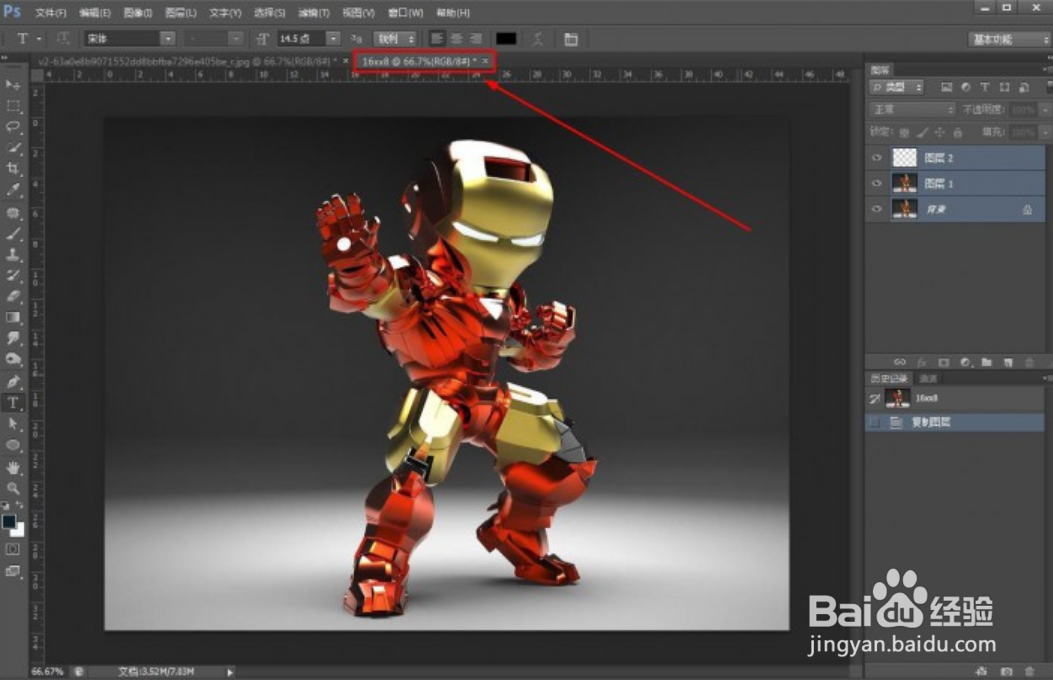Select the Move tool
Viewport: 1053px width, 680px height.
13,85
